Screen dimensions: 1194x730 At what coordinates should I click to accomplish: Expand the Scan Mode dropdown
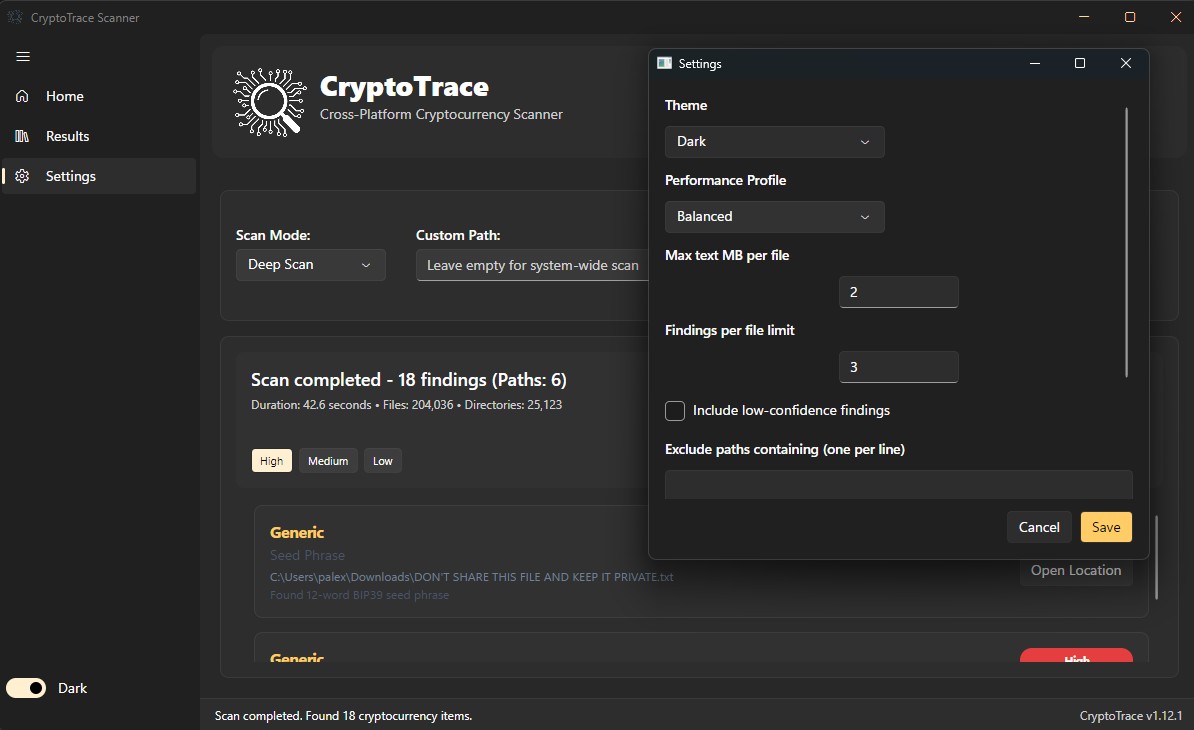pyautogui.click(x=310, y=265)
